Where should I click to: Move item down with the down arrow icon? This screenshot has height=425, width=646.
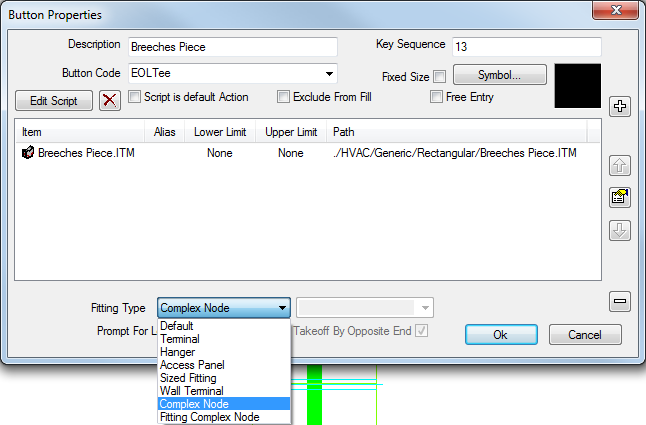[620, 230]
